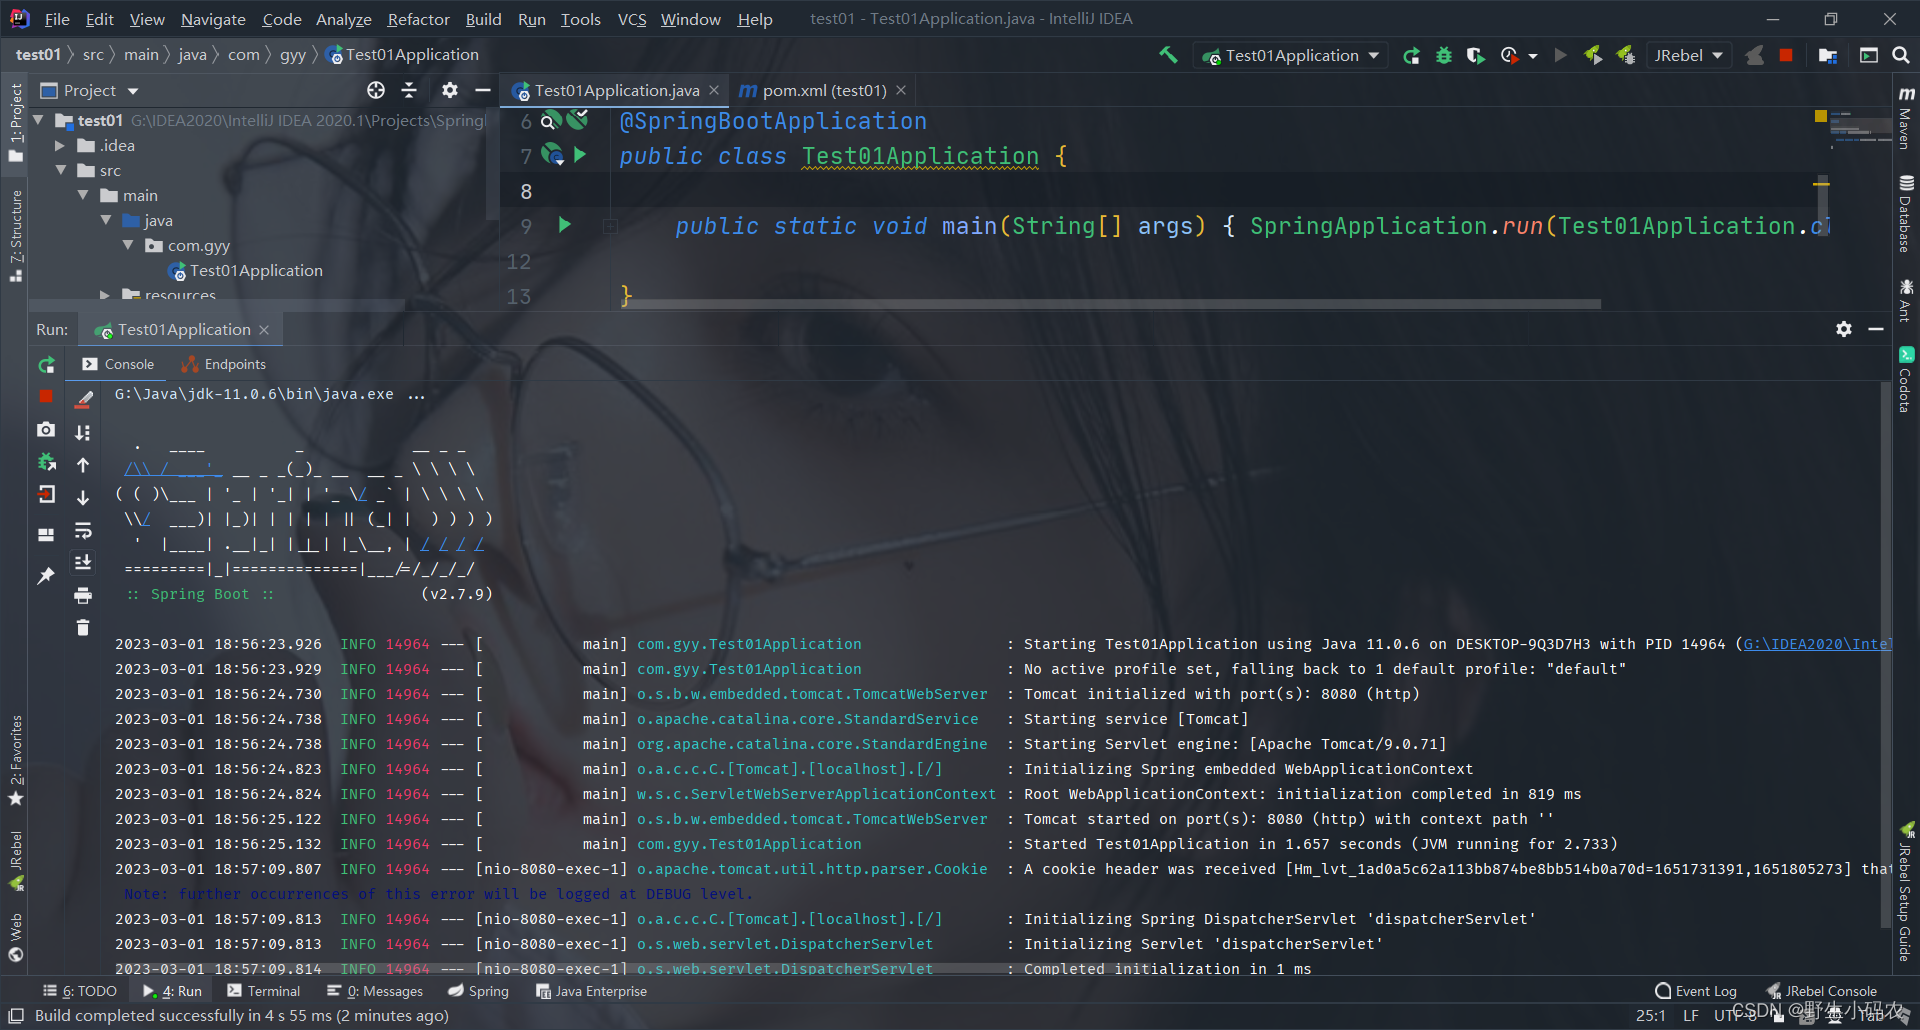Click the thread dump camera icon
Image resolution: width=1920 pixels, height=1030 pixels.
click(x=46, y=429)
